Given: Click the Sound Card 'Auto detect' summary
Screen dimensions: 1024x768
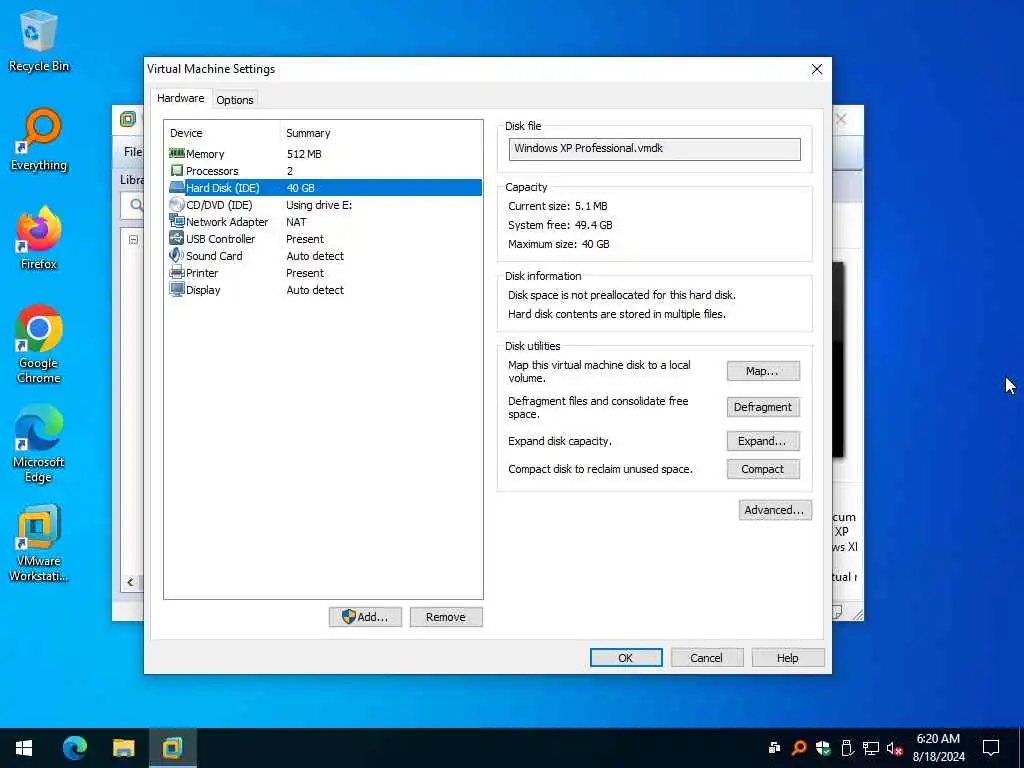Looking at the screenshot, I should [x=315, y=256].
